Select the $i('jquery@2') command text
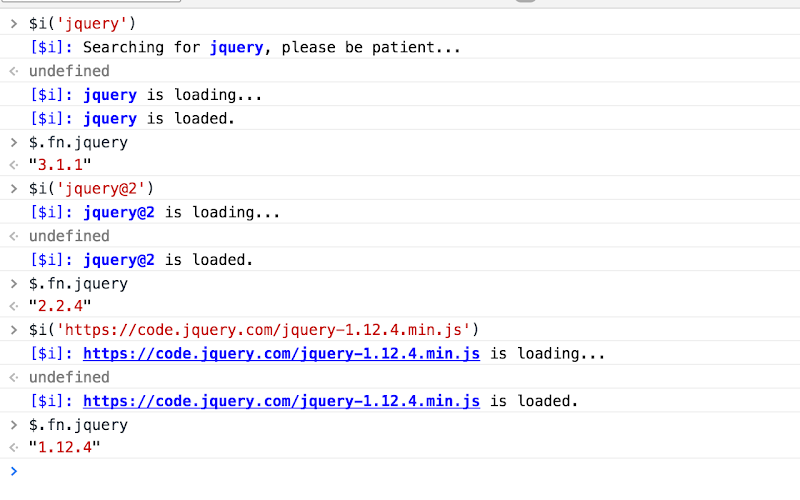 (91, 189)
